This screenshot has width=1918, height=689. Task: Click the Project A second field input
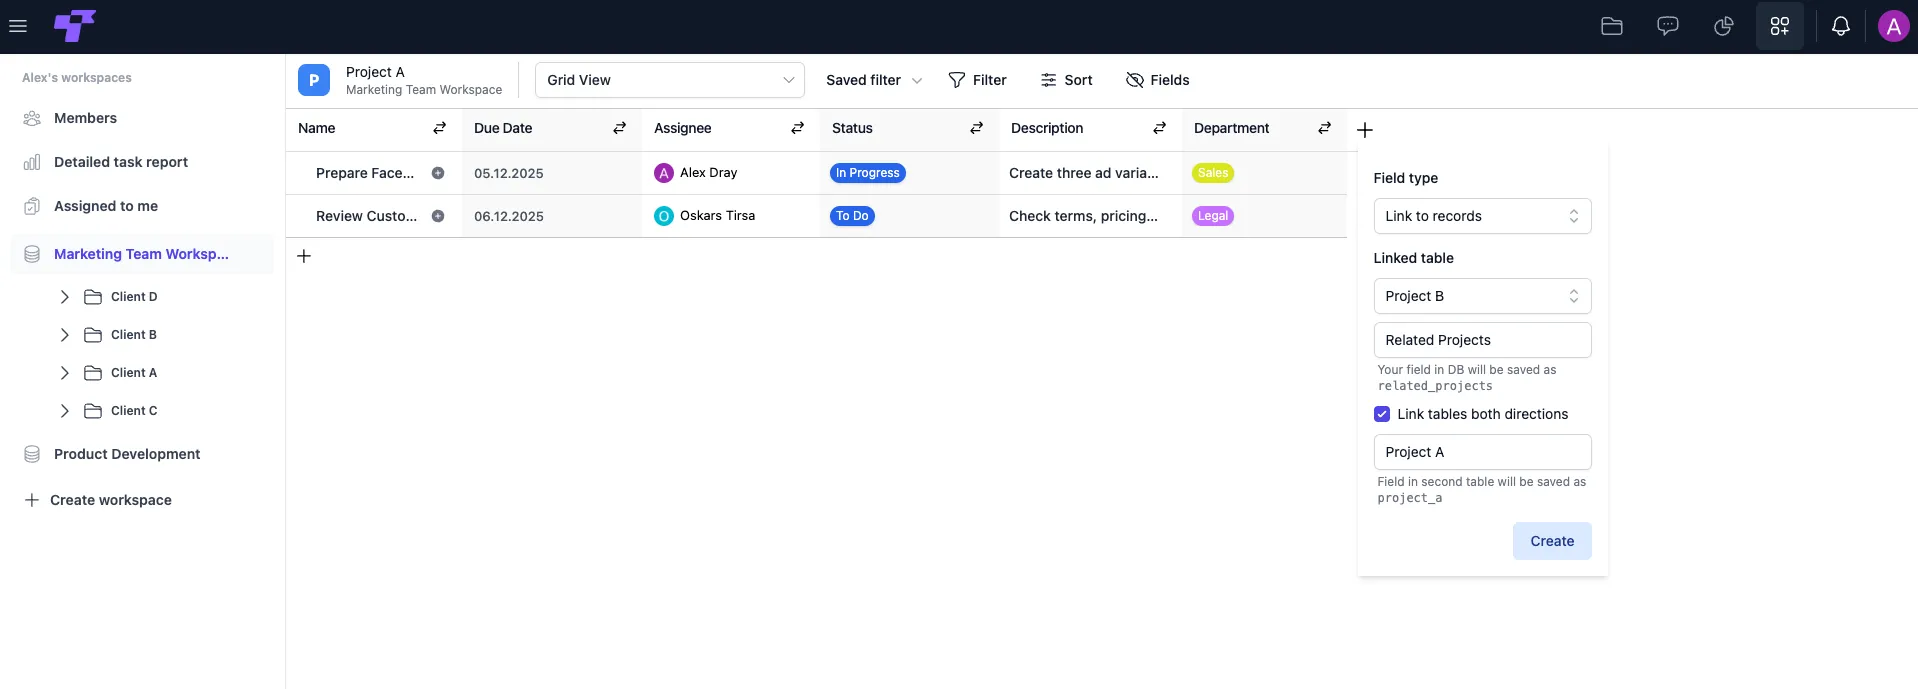tap(1482, 452)
